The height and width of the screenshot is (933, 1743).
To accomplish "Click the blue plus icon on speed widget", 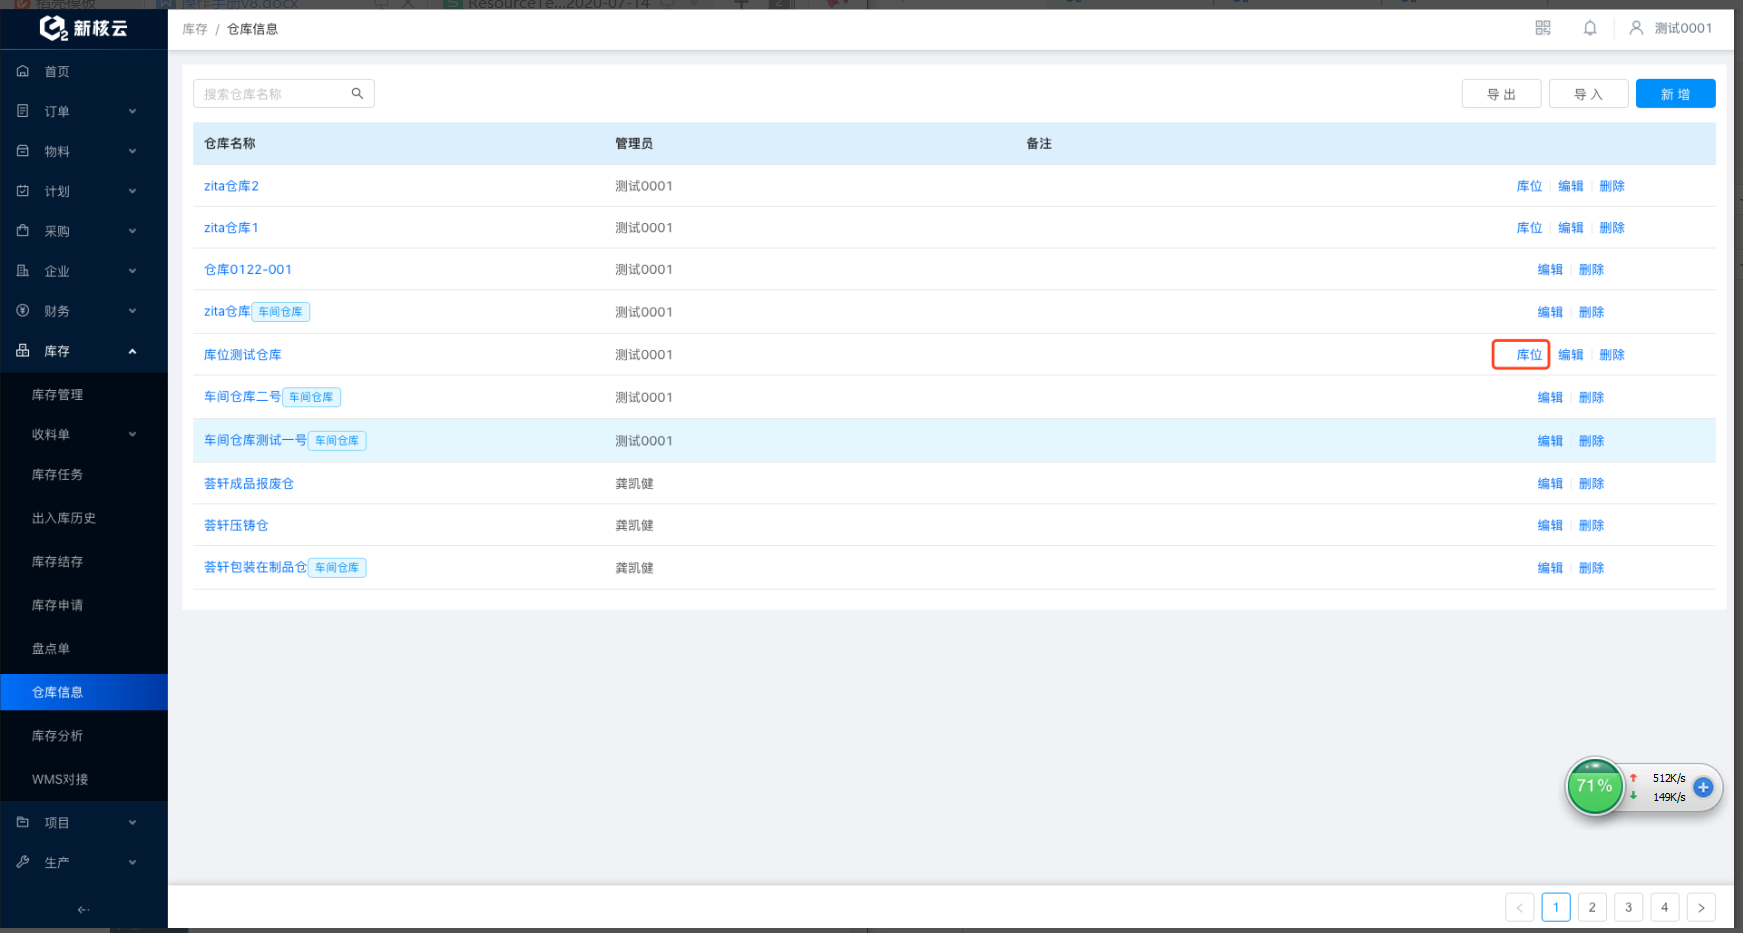I will [1704, 787].
